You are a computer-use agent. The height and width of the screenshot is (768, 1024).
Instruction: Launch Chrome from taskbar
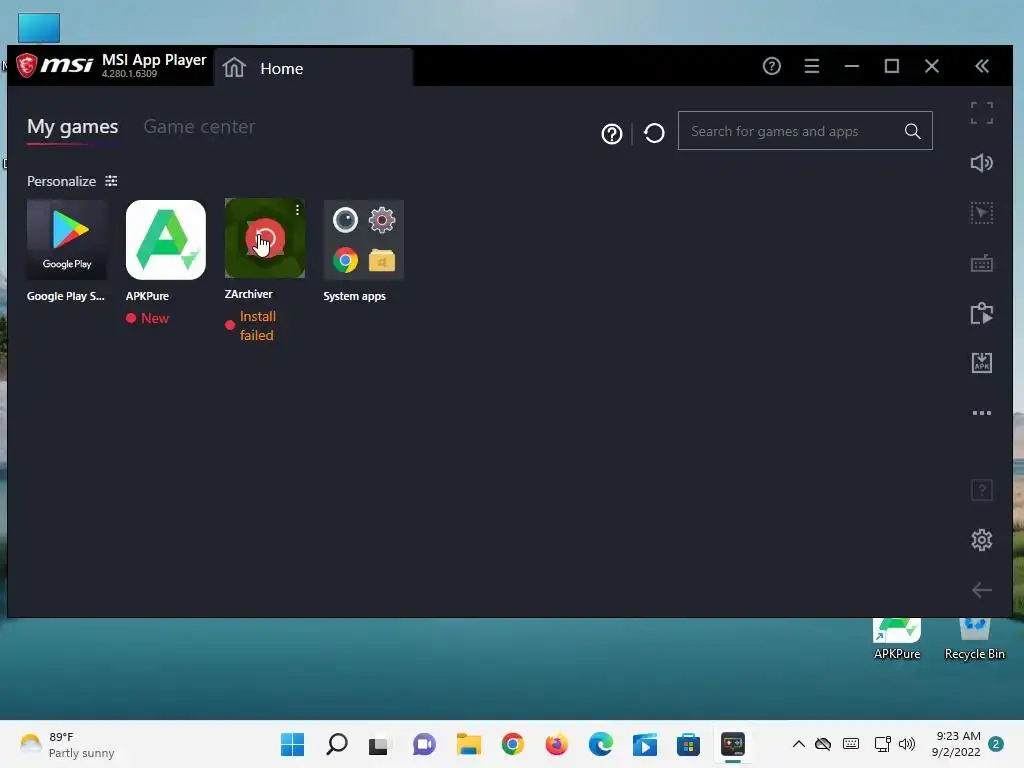(513, 744)
